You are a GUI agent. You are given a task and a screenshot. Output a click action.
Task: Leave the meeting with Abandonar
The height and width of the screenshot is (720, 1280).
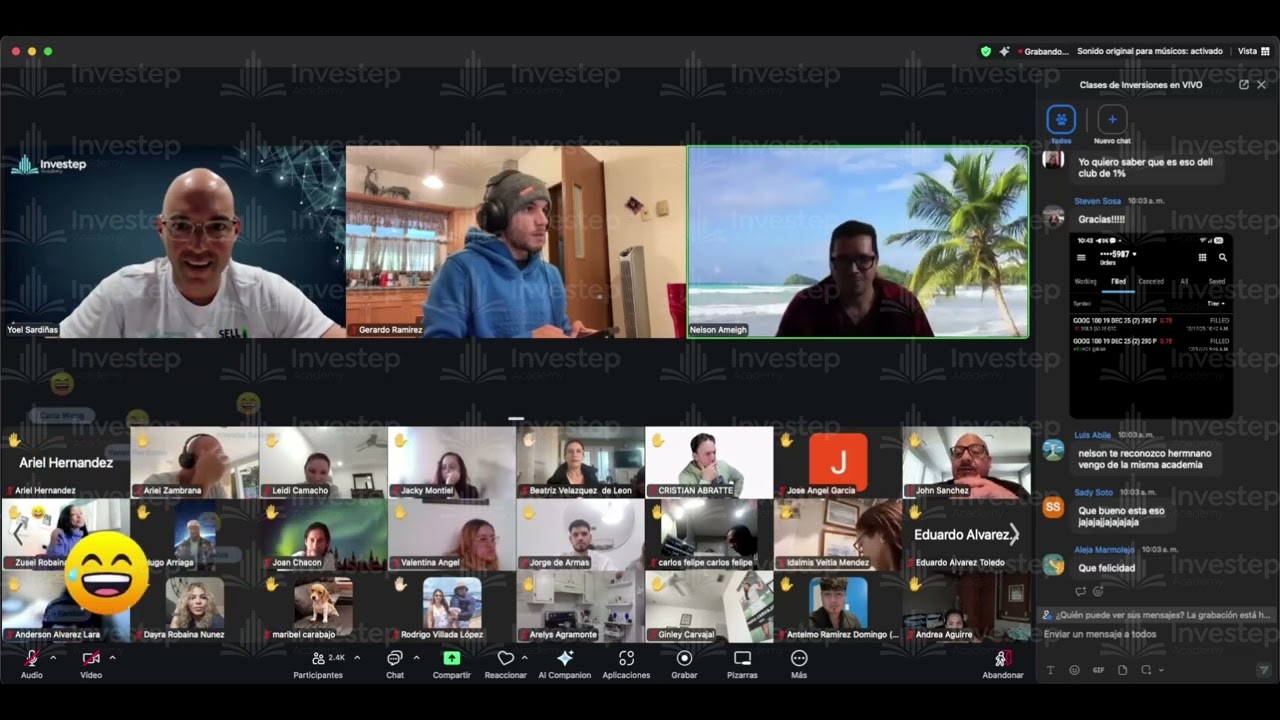coord(1002,663)
